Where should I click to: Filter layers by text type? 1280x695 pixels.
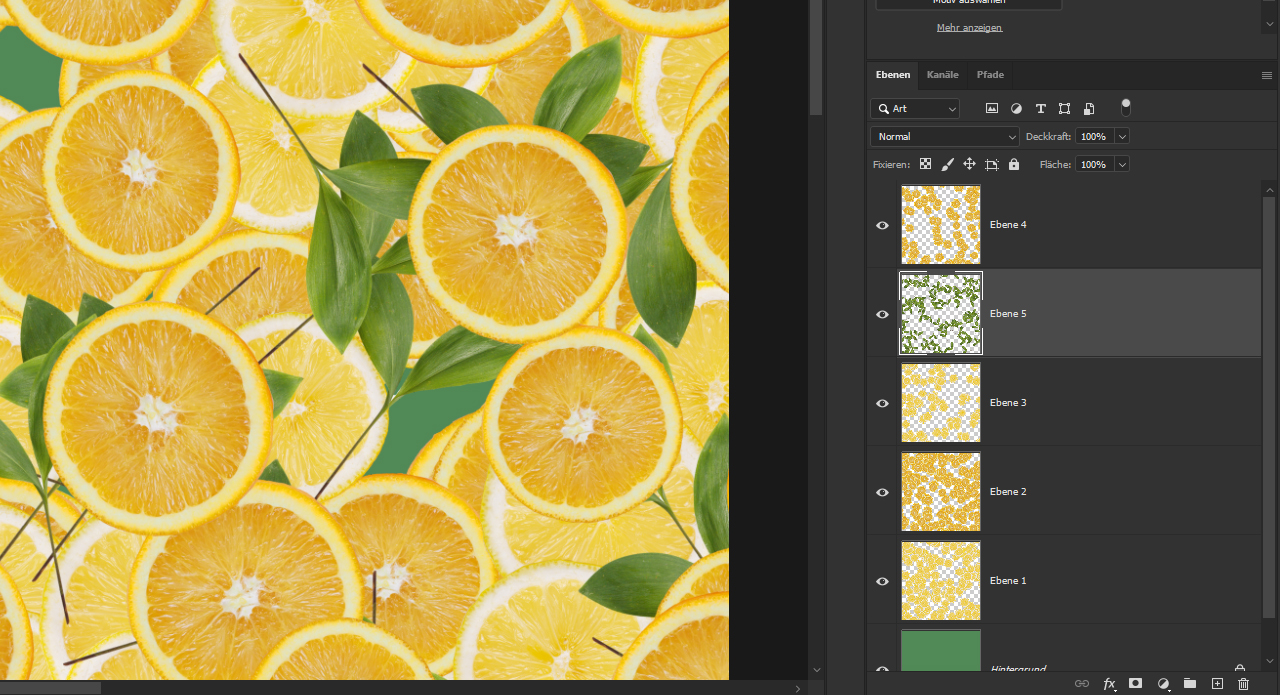[1040, 108]
